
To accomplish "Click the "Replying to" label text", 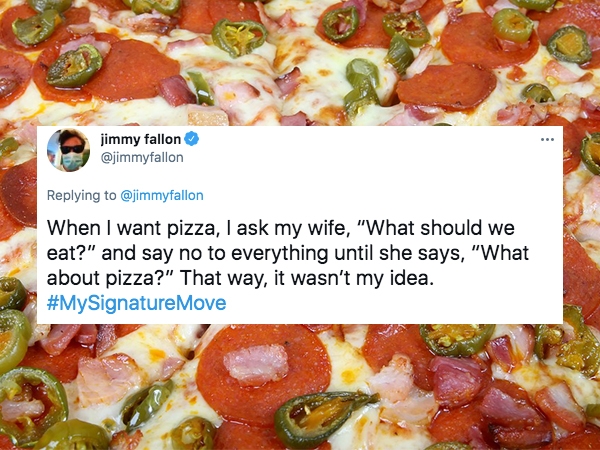I will pyautogui.click(x=83, y=195).
